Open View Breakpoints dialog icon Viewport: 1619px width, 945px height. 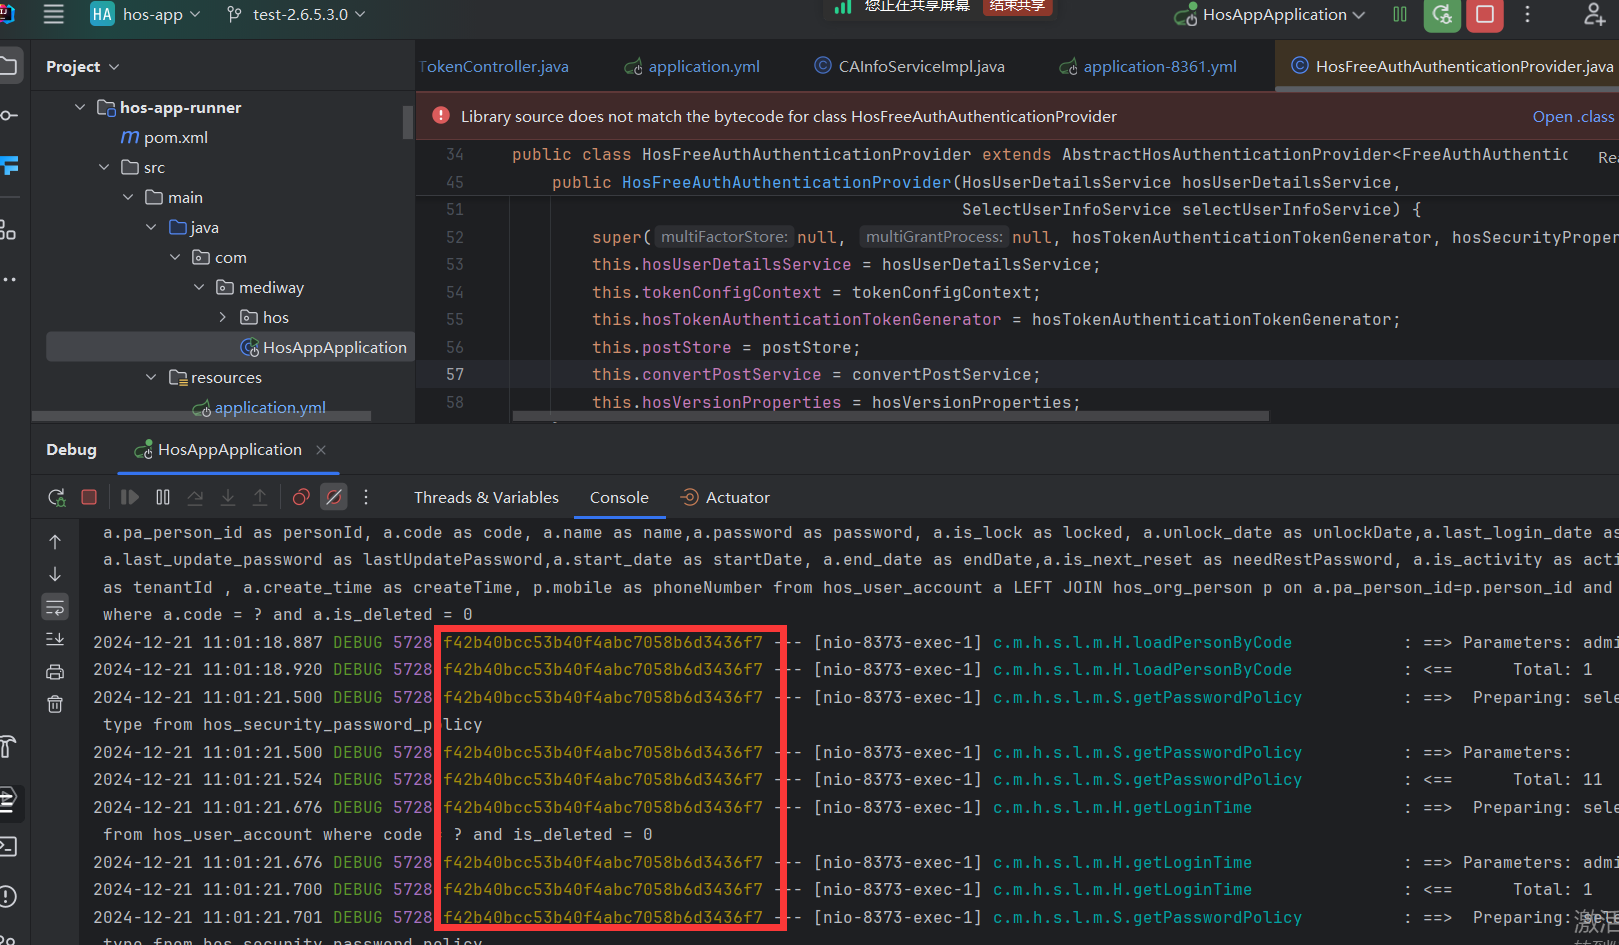click(301, 497)
